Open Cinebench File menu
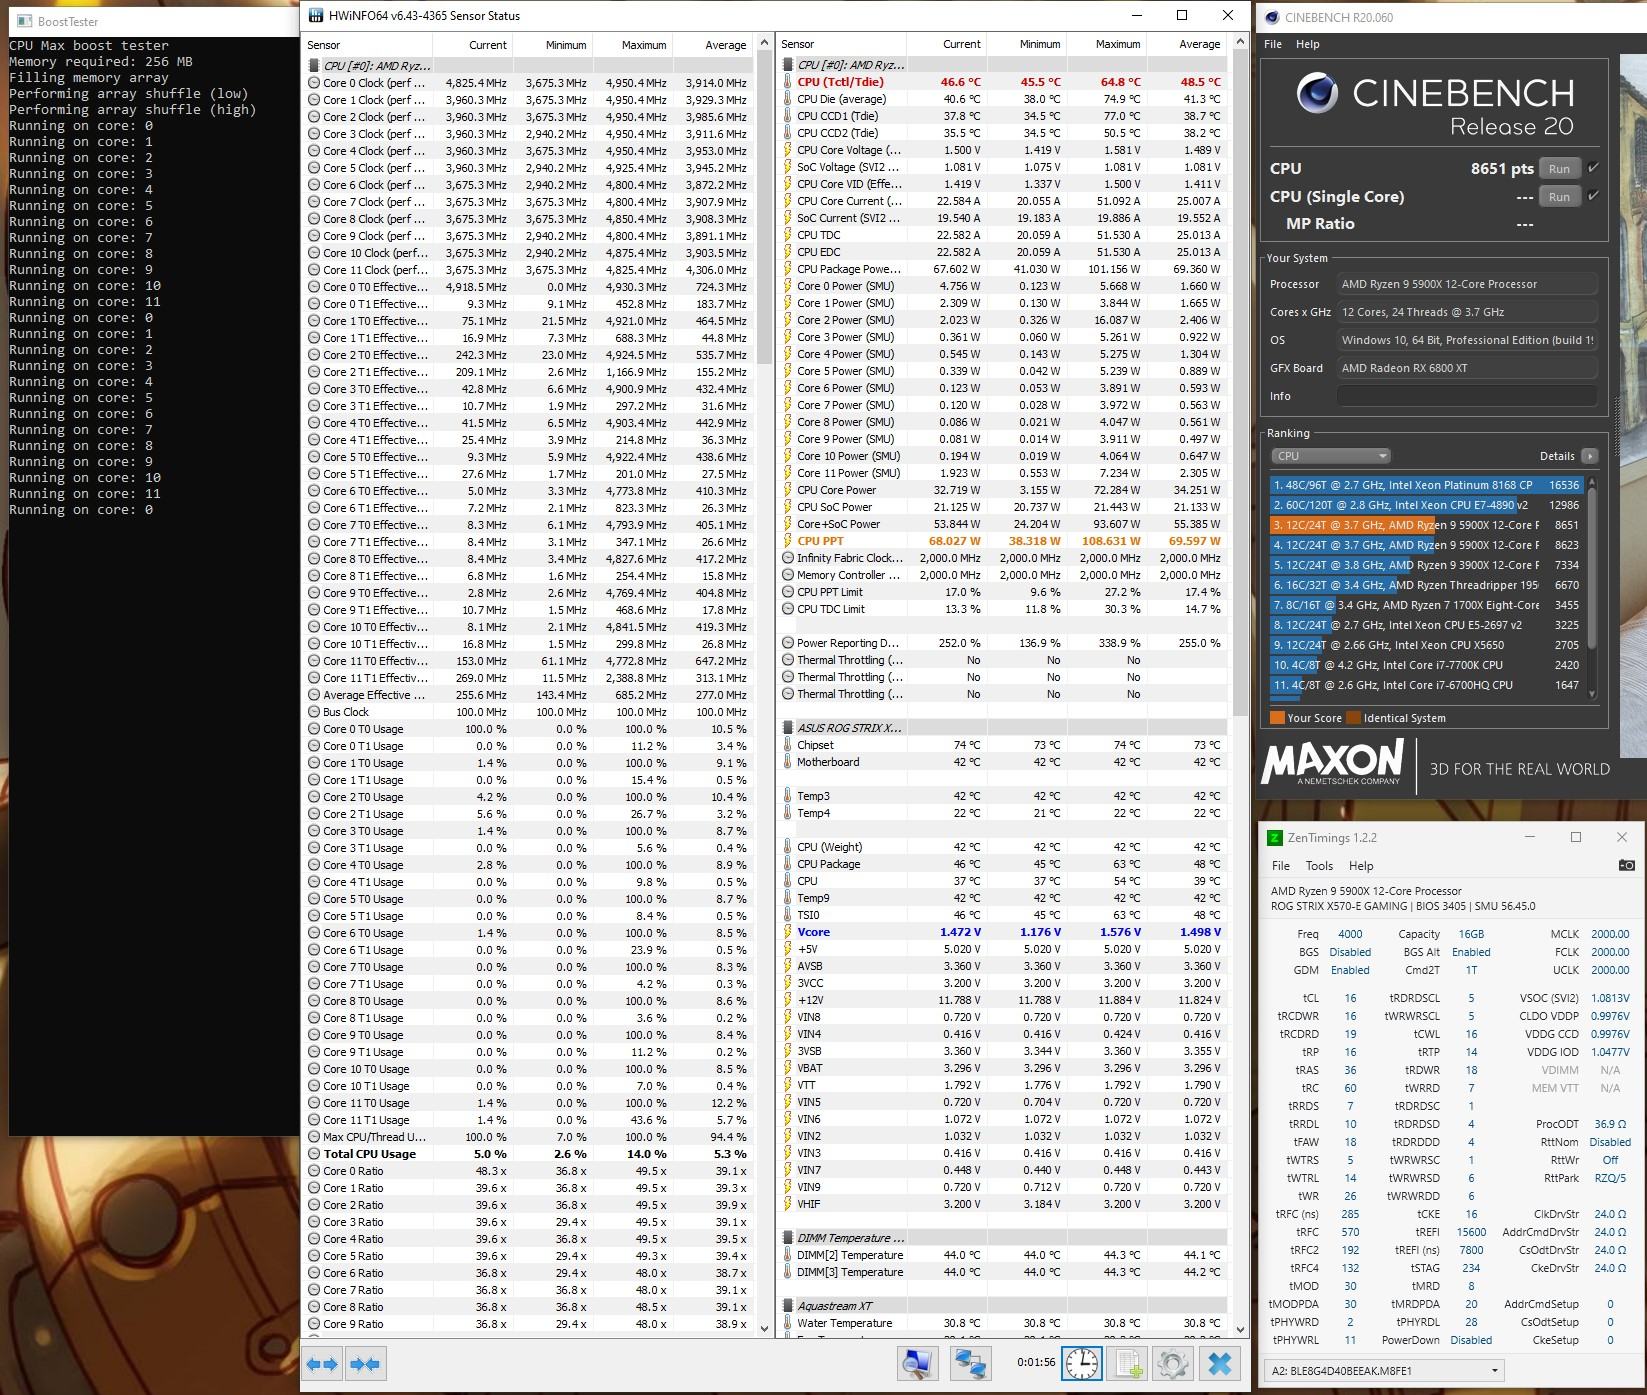 pos(1273,44)
